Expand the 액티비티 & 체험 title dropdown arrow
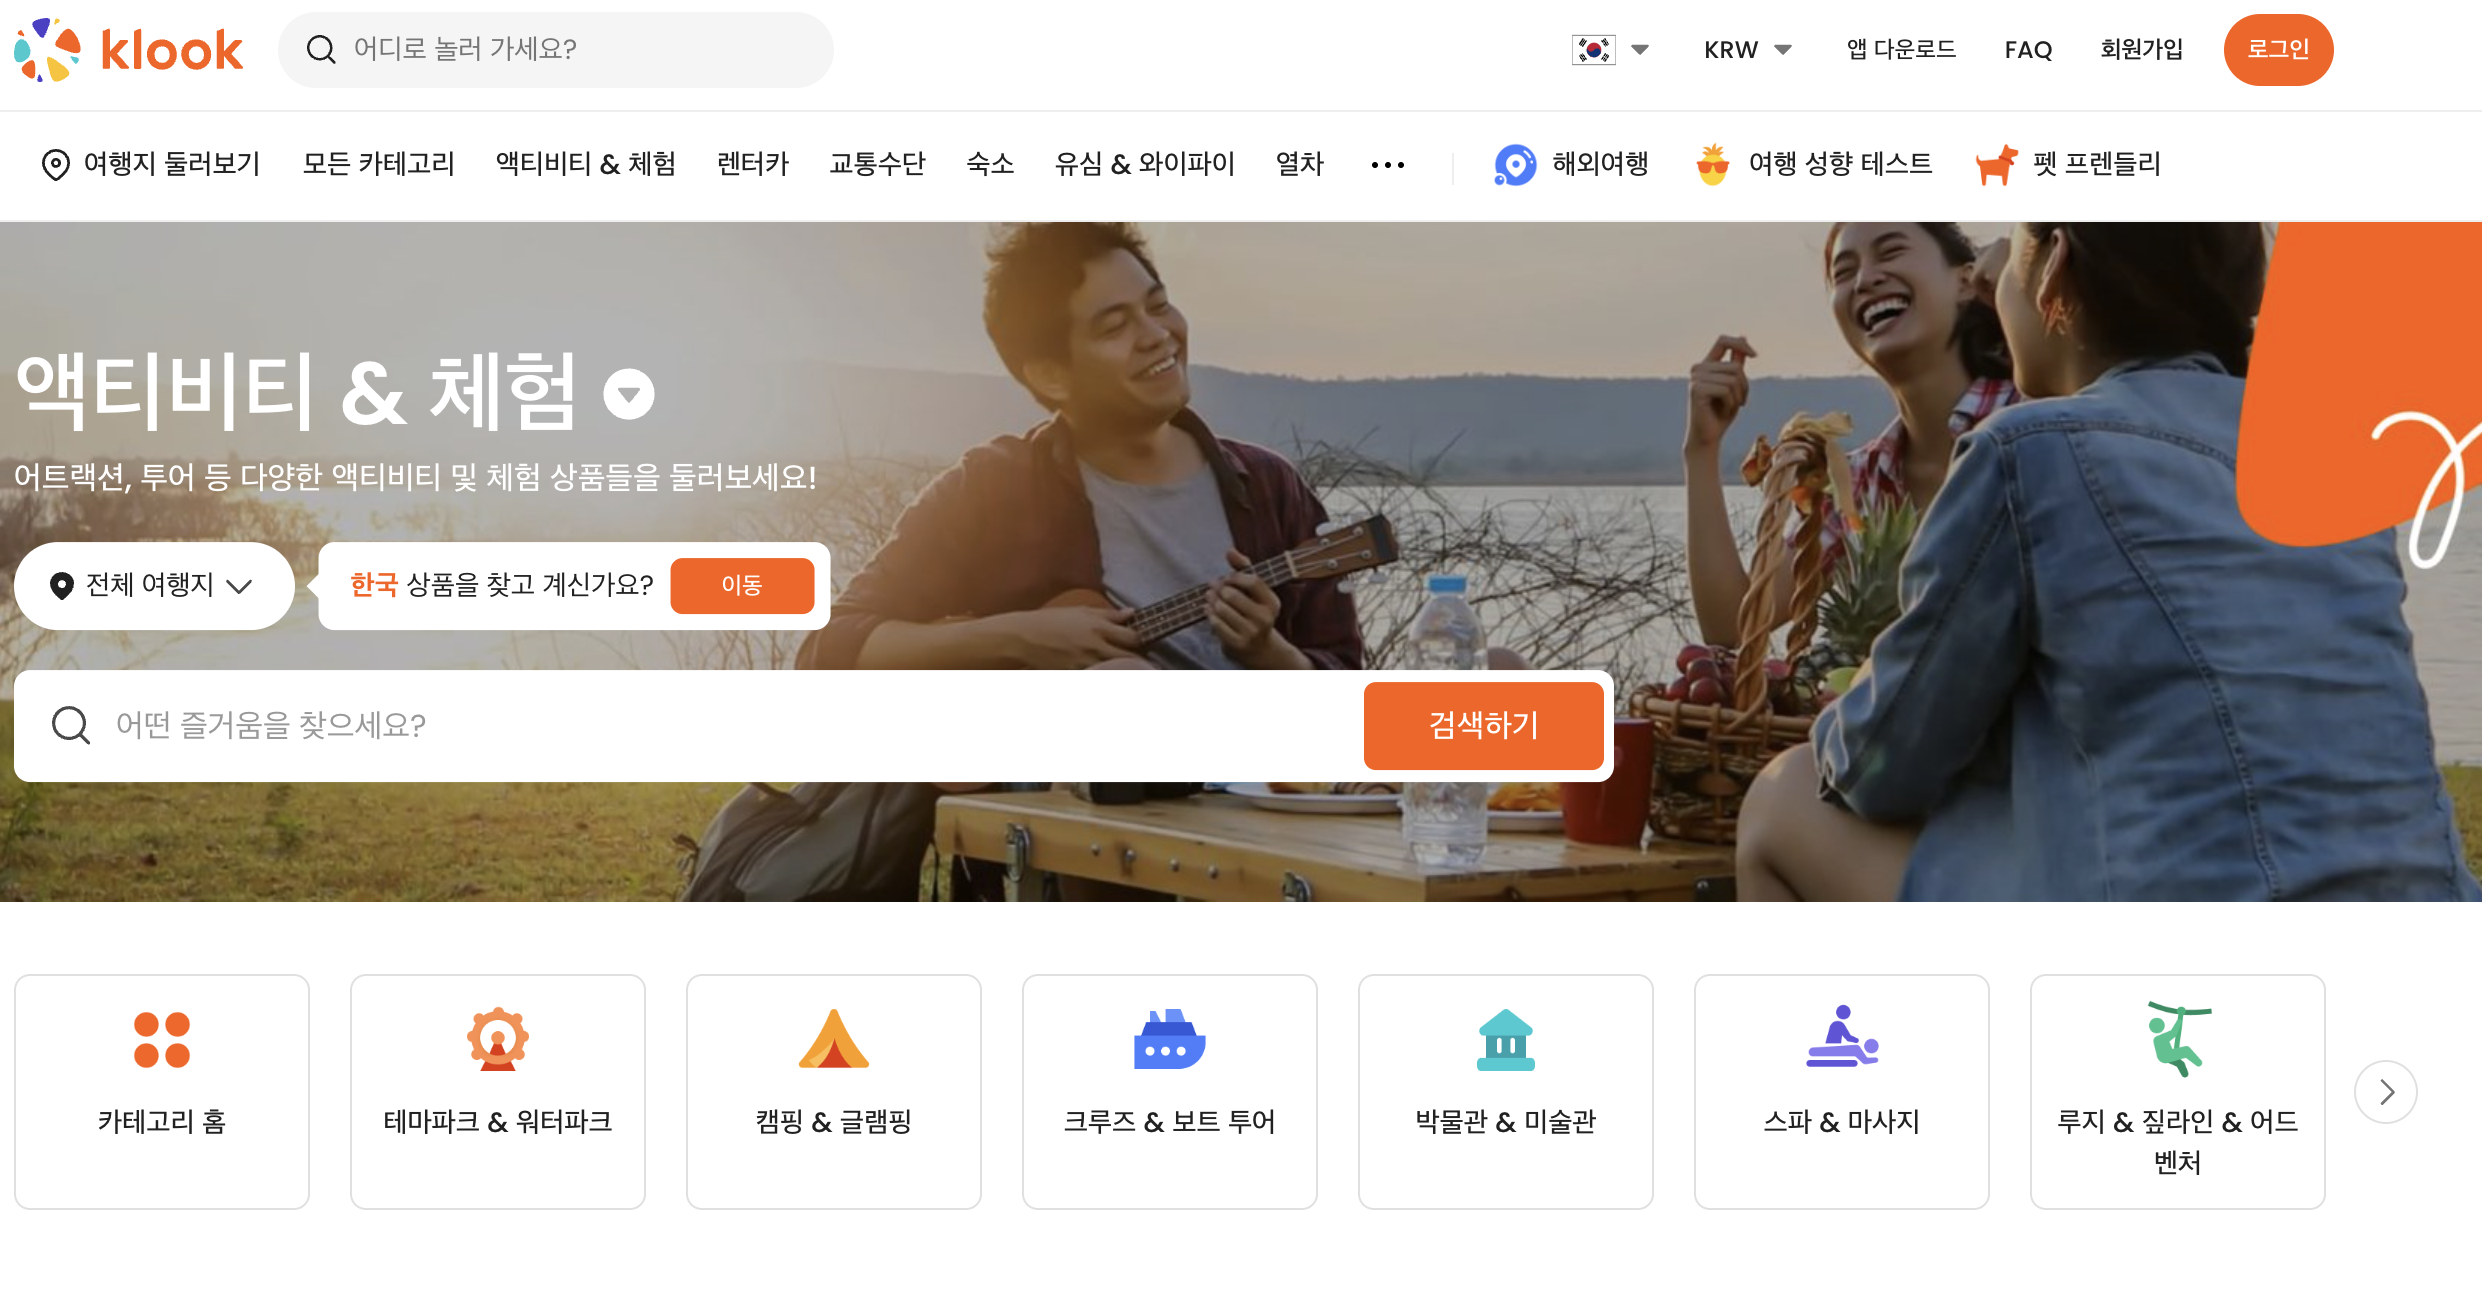The width and height of the screenshot is (2482, 1296). click(629, 394)
